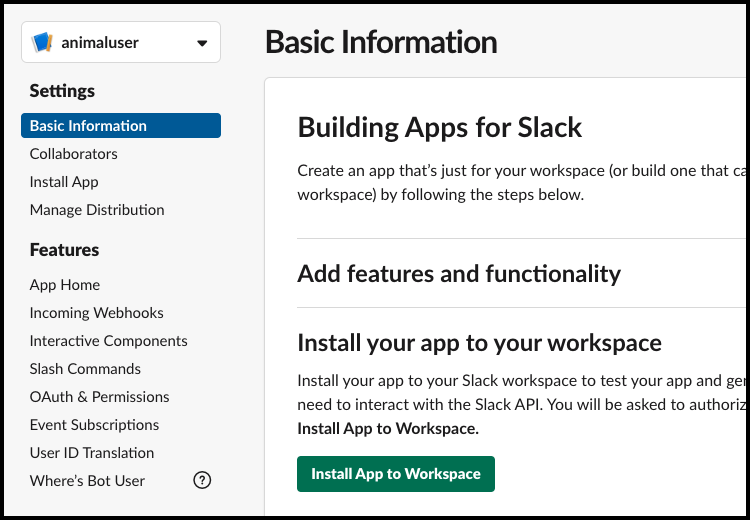Open the Collaborators settings page

73,154
